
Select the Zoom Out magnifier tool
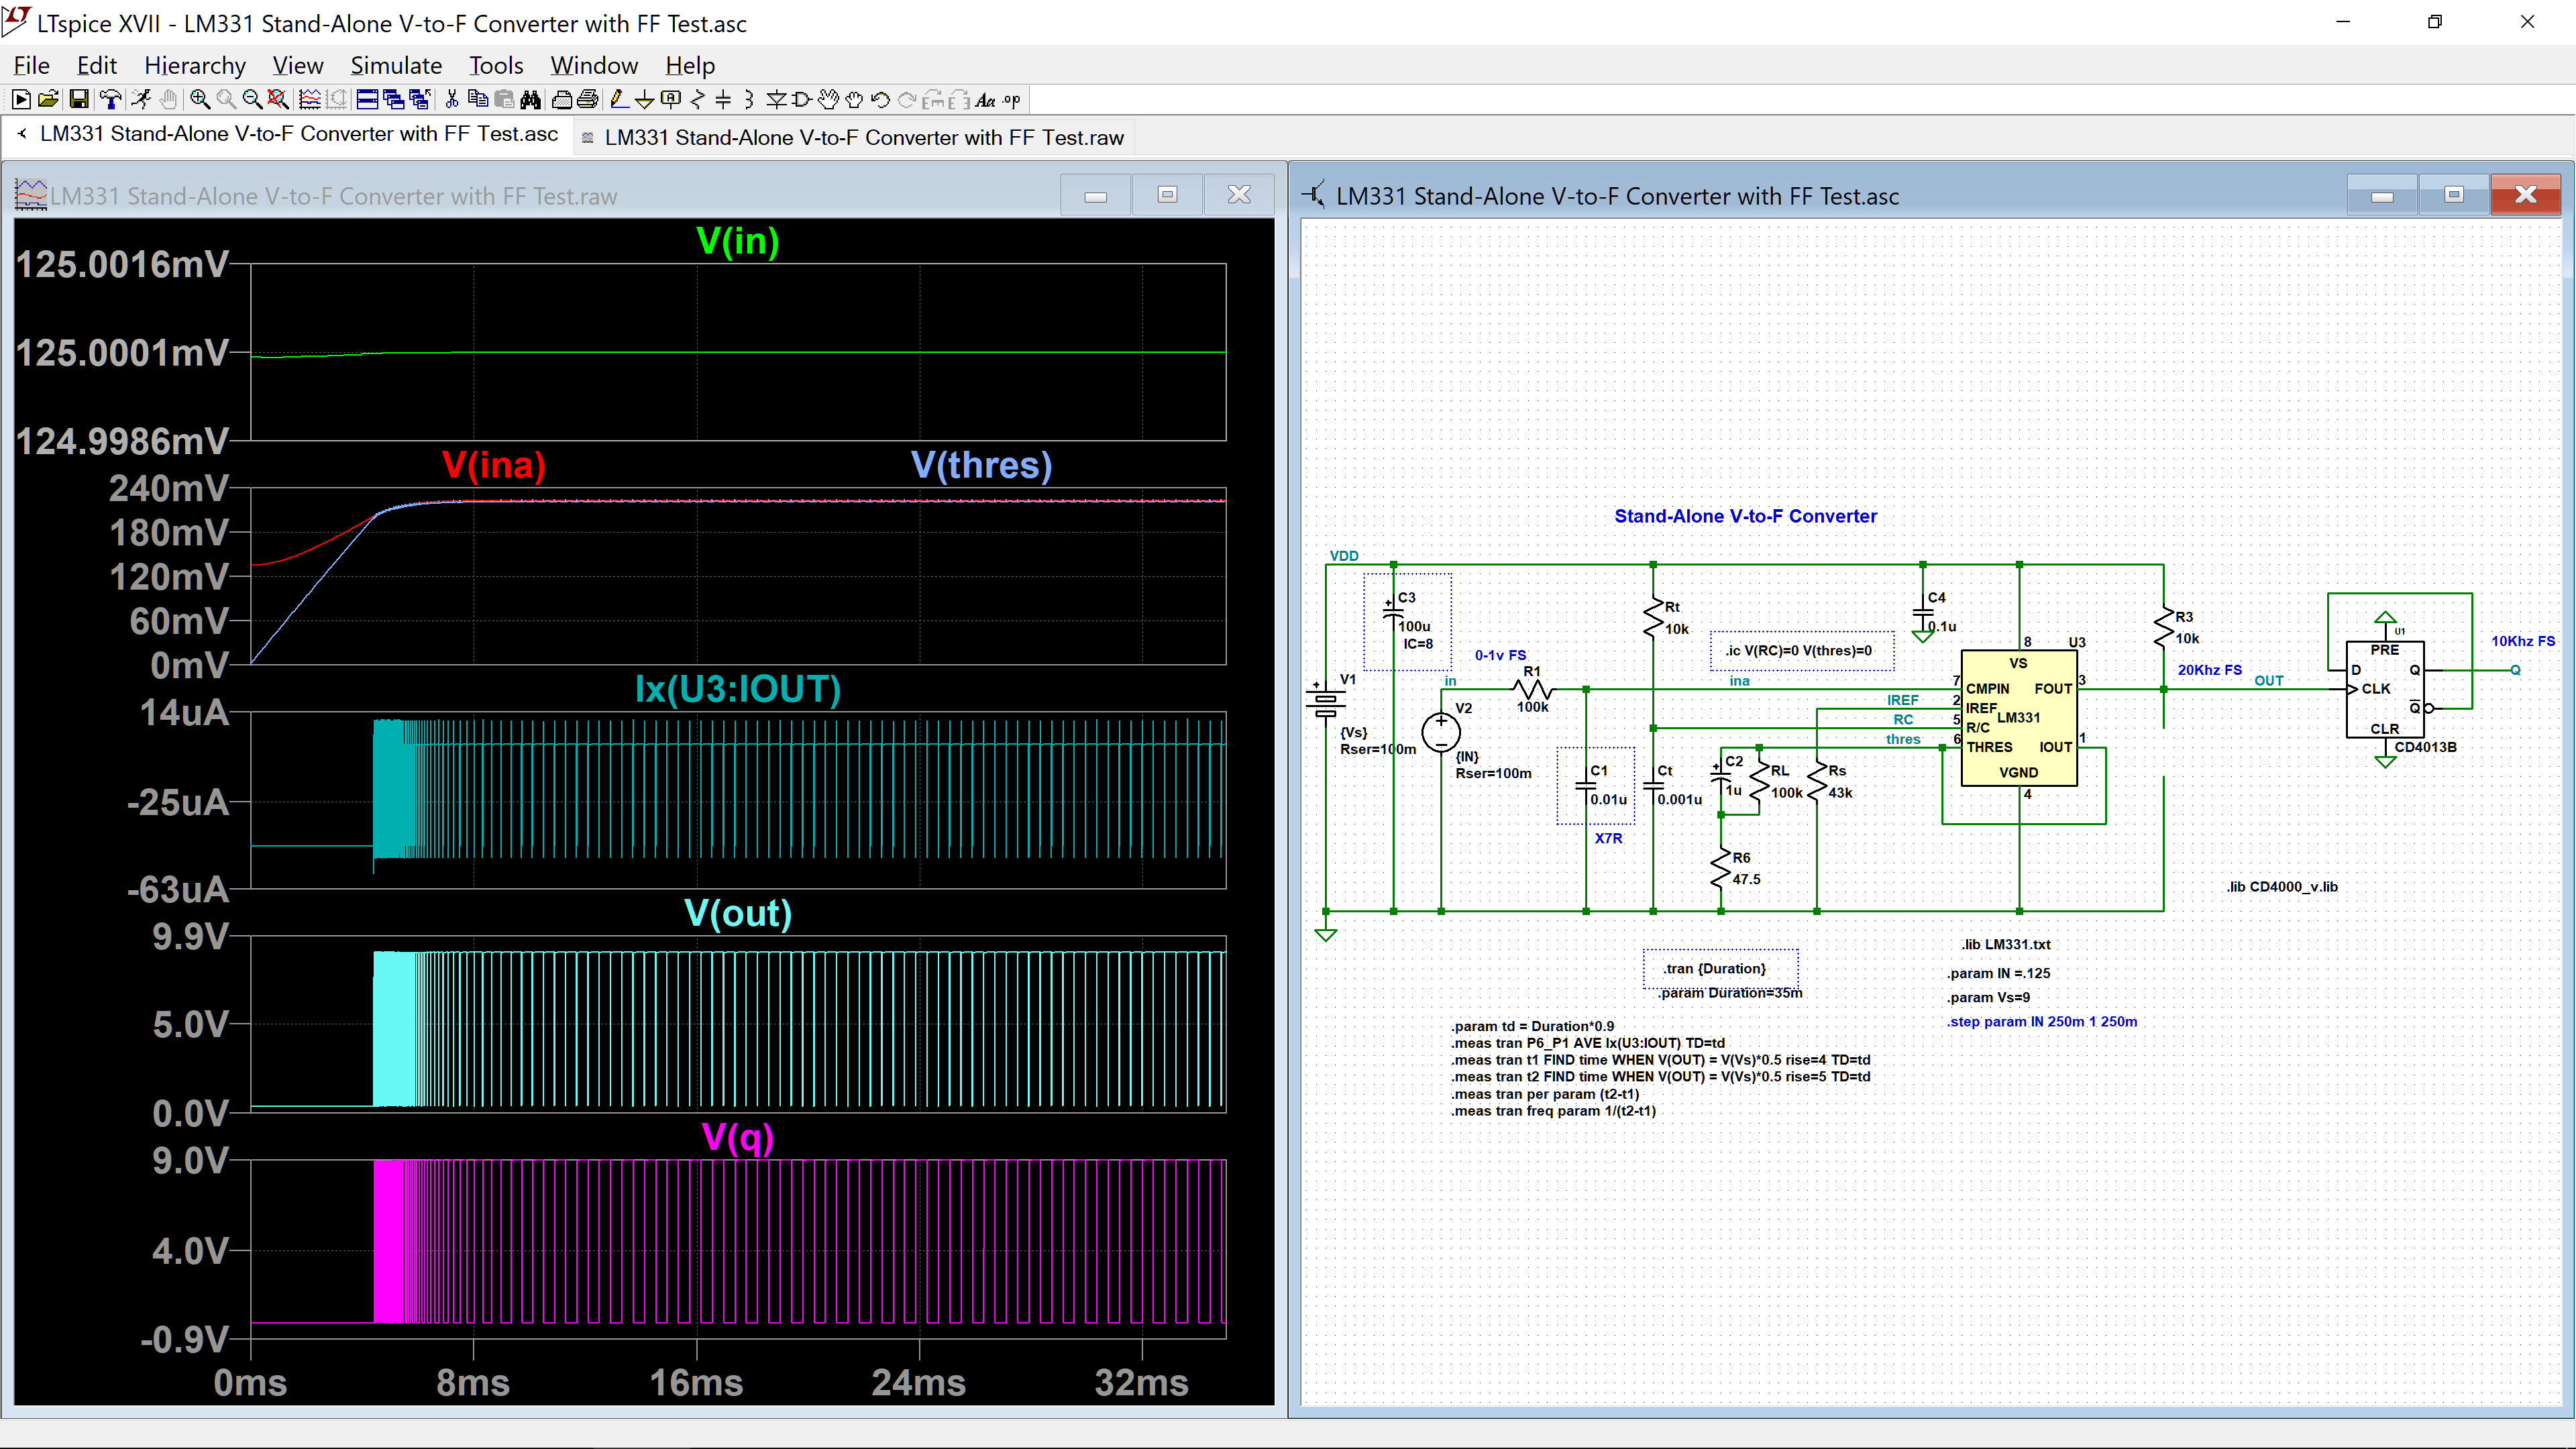pyautogui.click(x=253, y=100)
